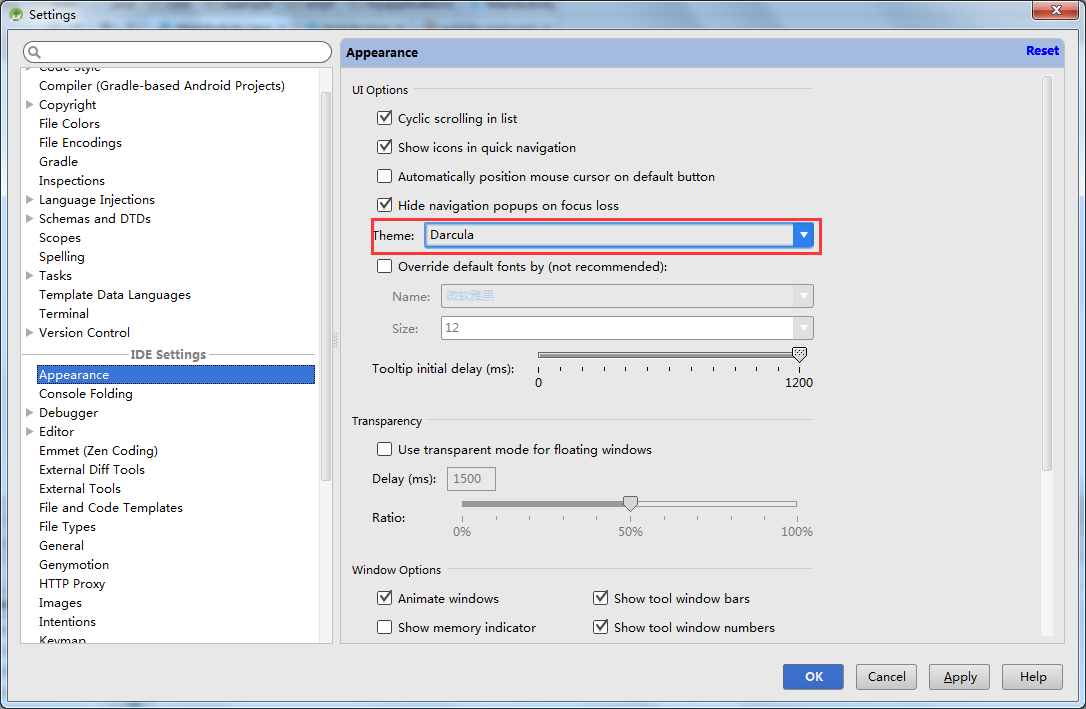Select Keymap in the settings list
Viewport: 1086px width, 709px height.
(x=62, y=640)
